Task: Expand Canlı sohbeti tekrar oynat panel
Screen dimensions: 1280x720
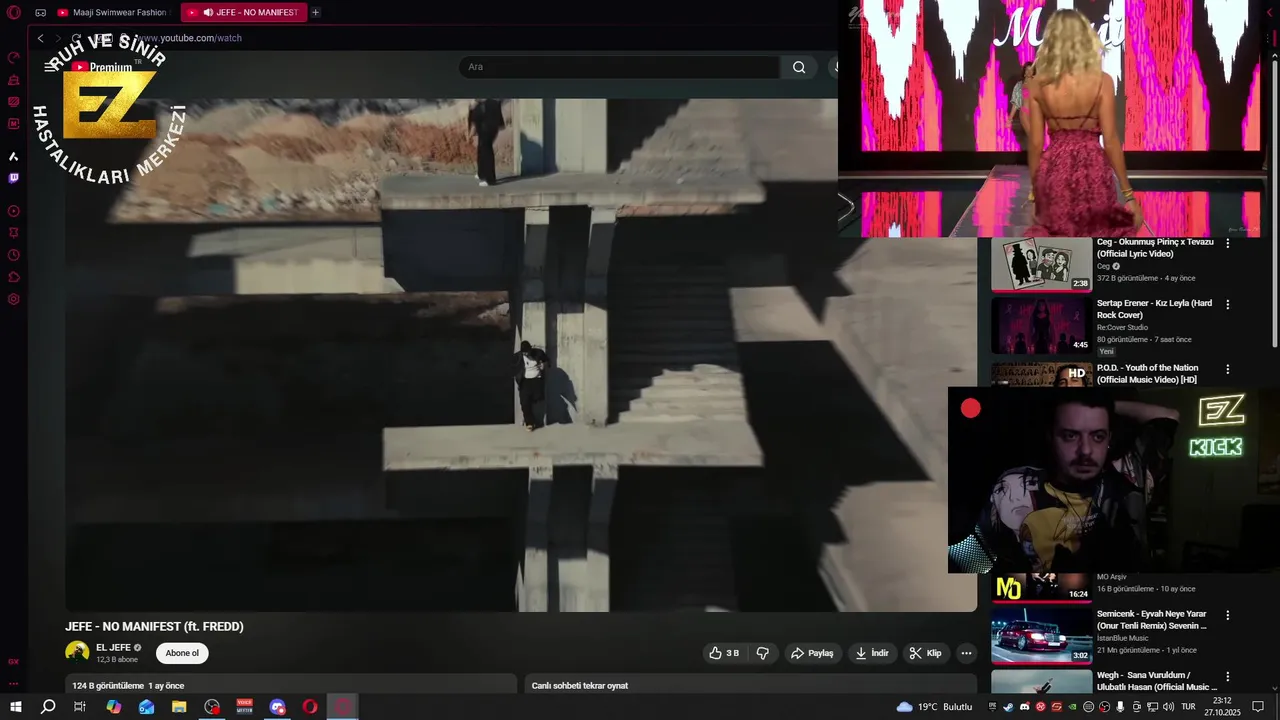Action: [x=751, y=685]
